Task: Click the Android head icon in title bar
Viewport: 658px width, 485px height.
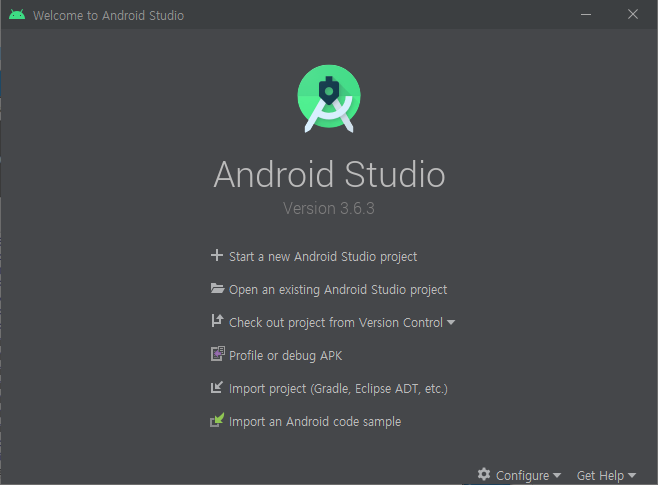Action: coord(17,15)
